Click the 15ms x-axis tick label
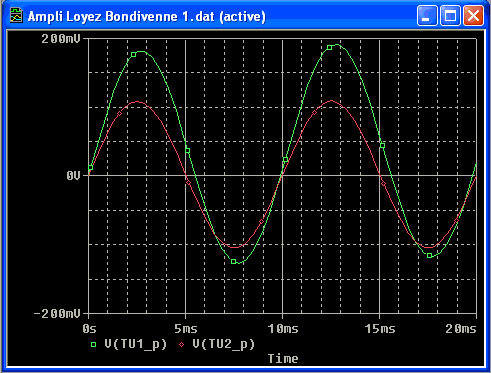Viewport: 491px width, 373px height. [380, 329]
